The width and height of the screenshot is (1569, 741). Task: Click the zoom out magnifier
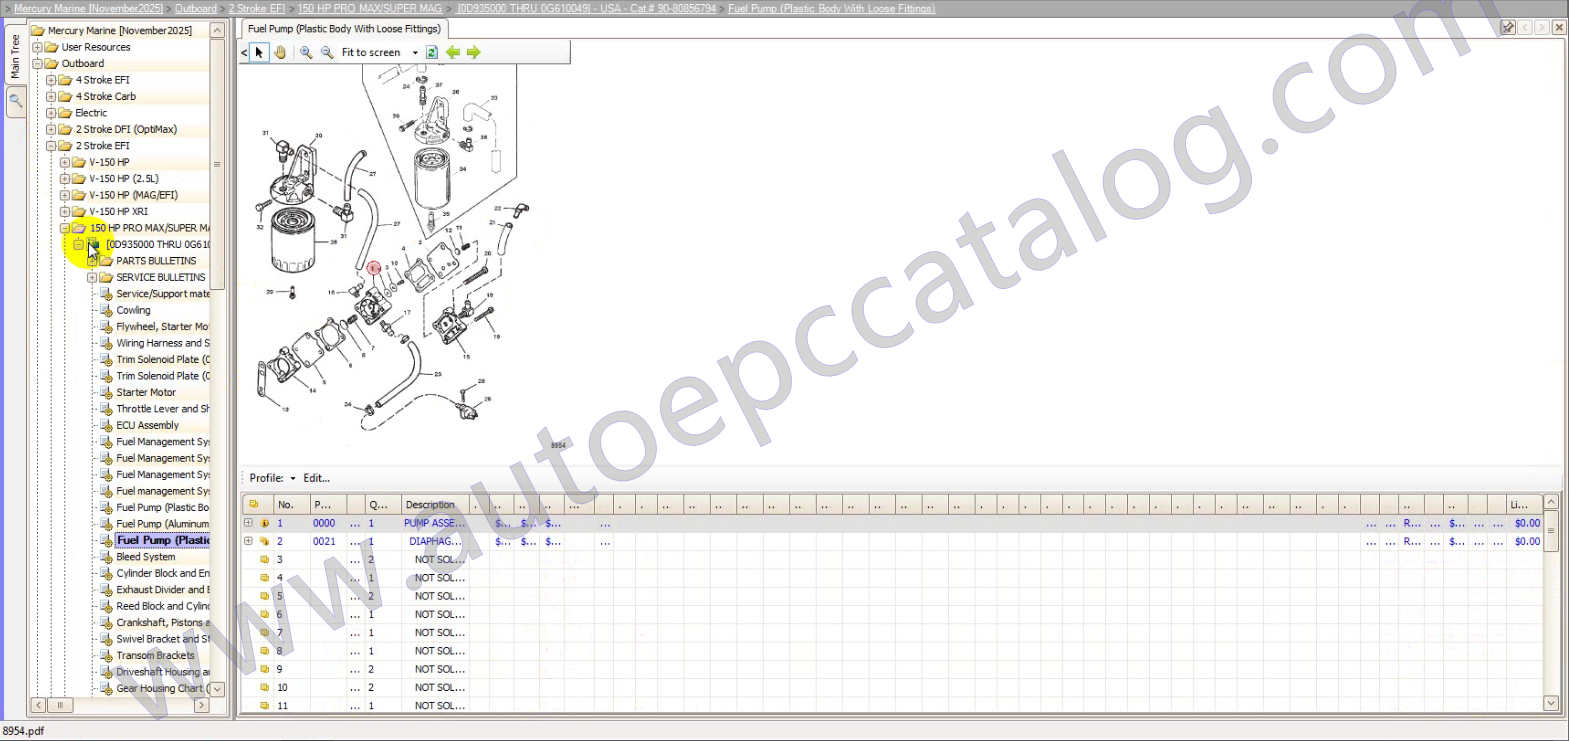coord(327,52)
